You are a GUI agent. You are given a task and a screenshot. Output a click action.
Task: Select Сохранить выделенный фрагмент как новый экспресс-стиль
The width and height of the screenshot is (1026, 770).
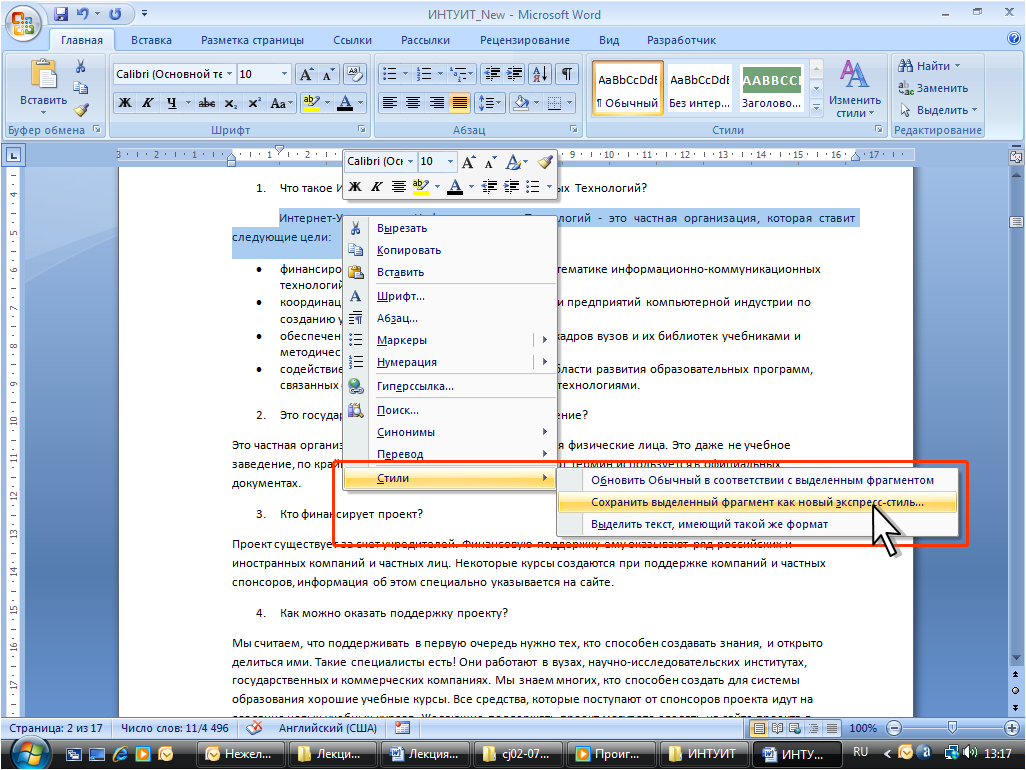(x=757, y=502)
